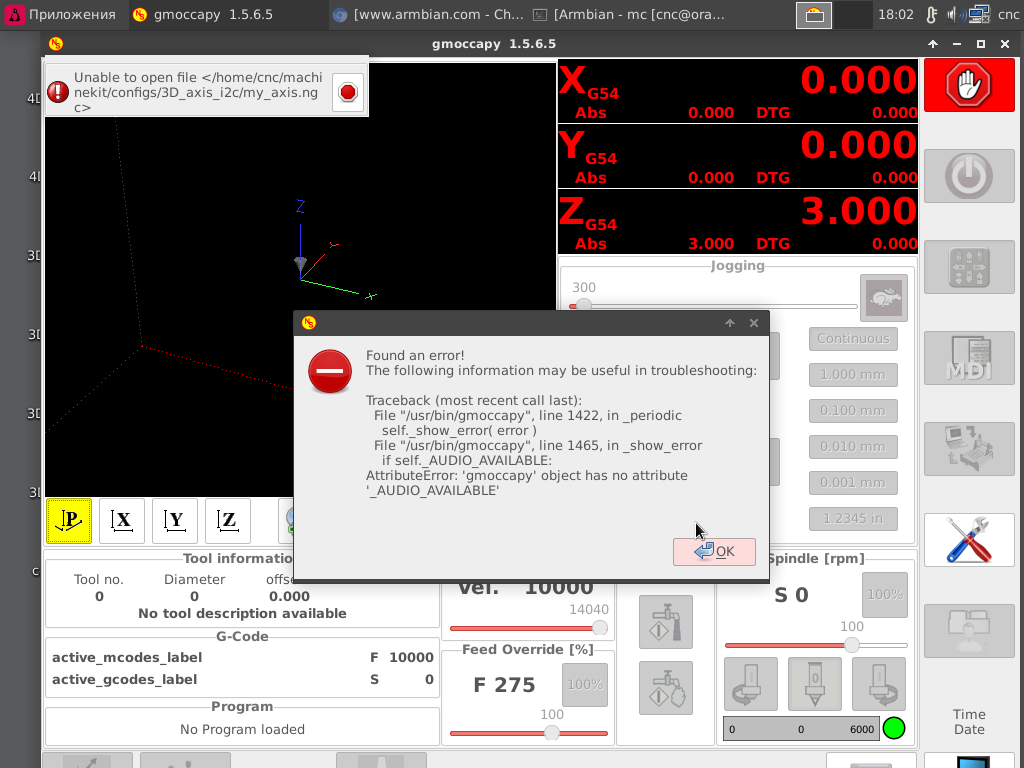Click the workspace switcher first desktop
1024x768 pixels.
pos(814,15)
